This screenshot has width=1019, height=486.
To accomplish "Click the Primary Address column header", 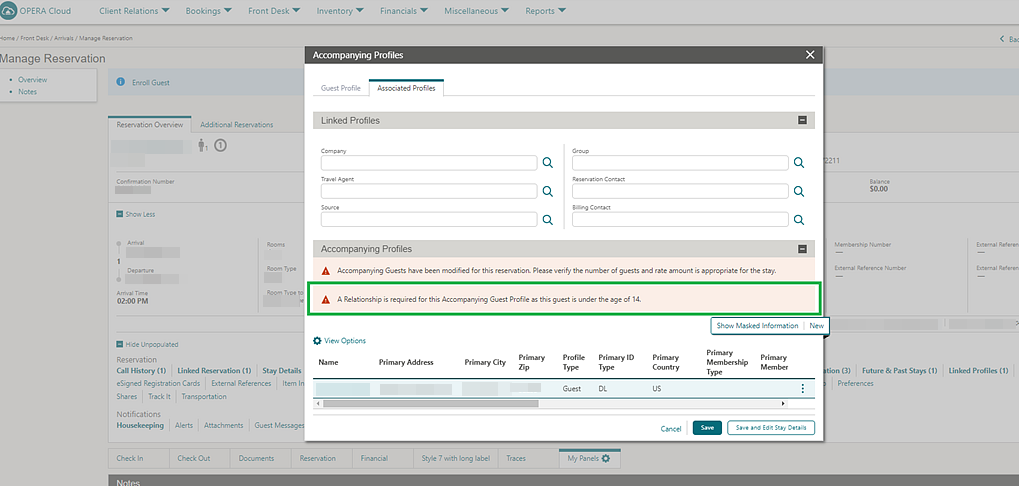I will point(406,362).
